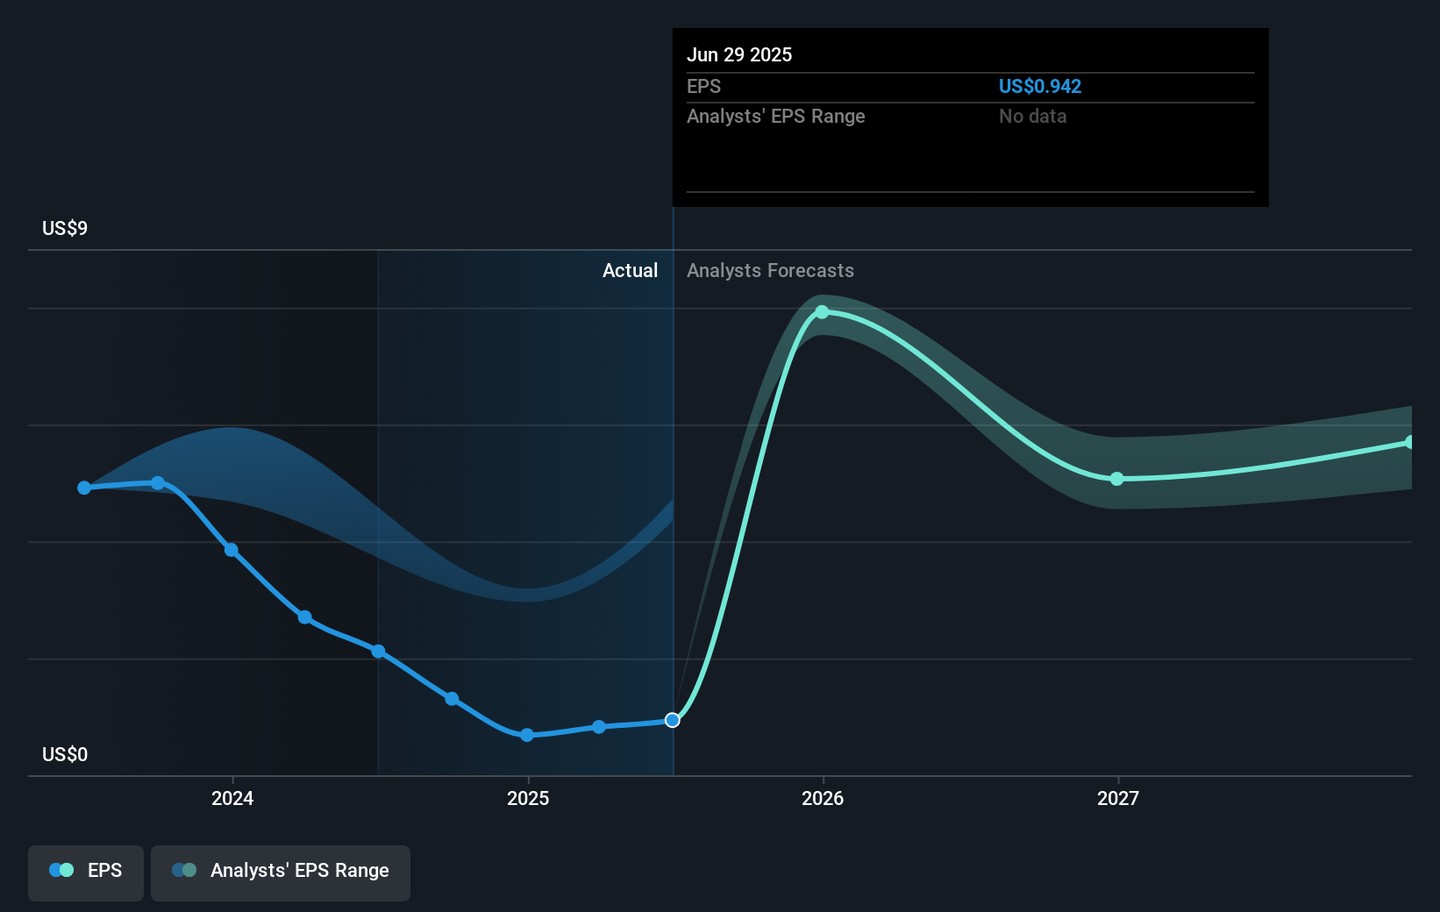Click the Jun 29 2025 tooltip date

tap(739, 55)
